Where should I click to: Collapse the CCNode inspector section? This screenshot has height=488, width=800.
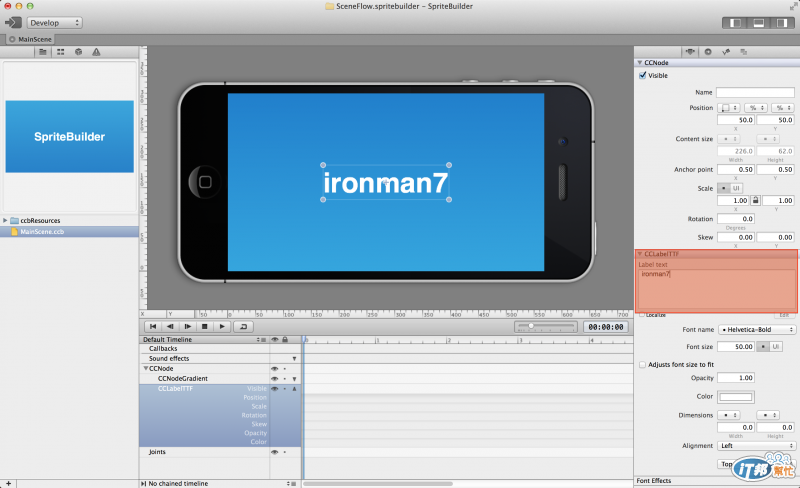639,62
